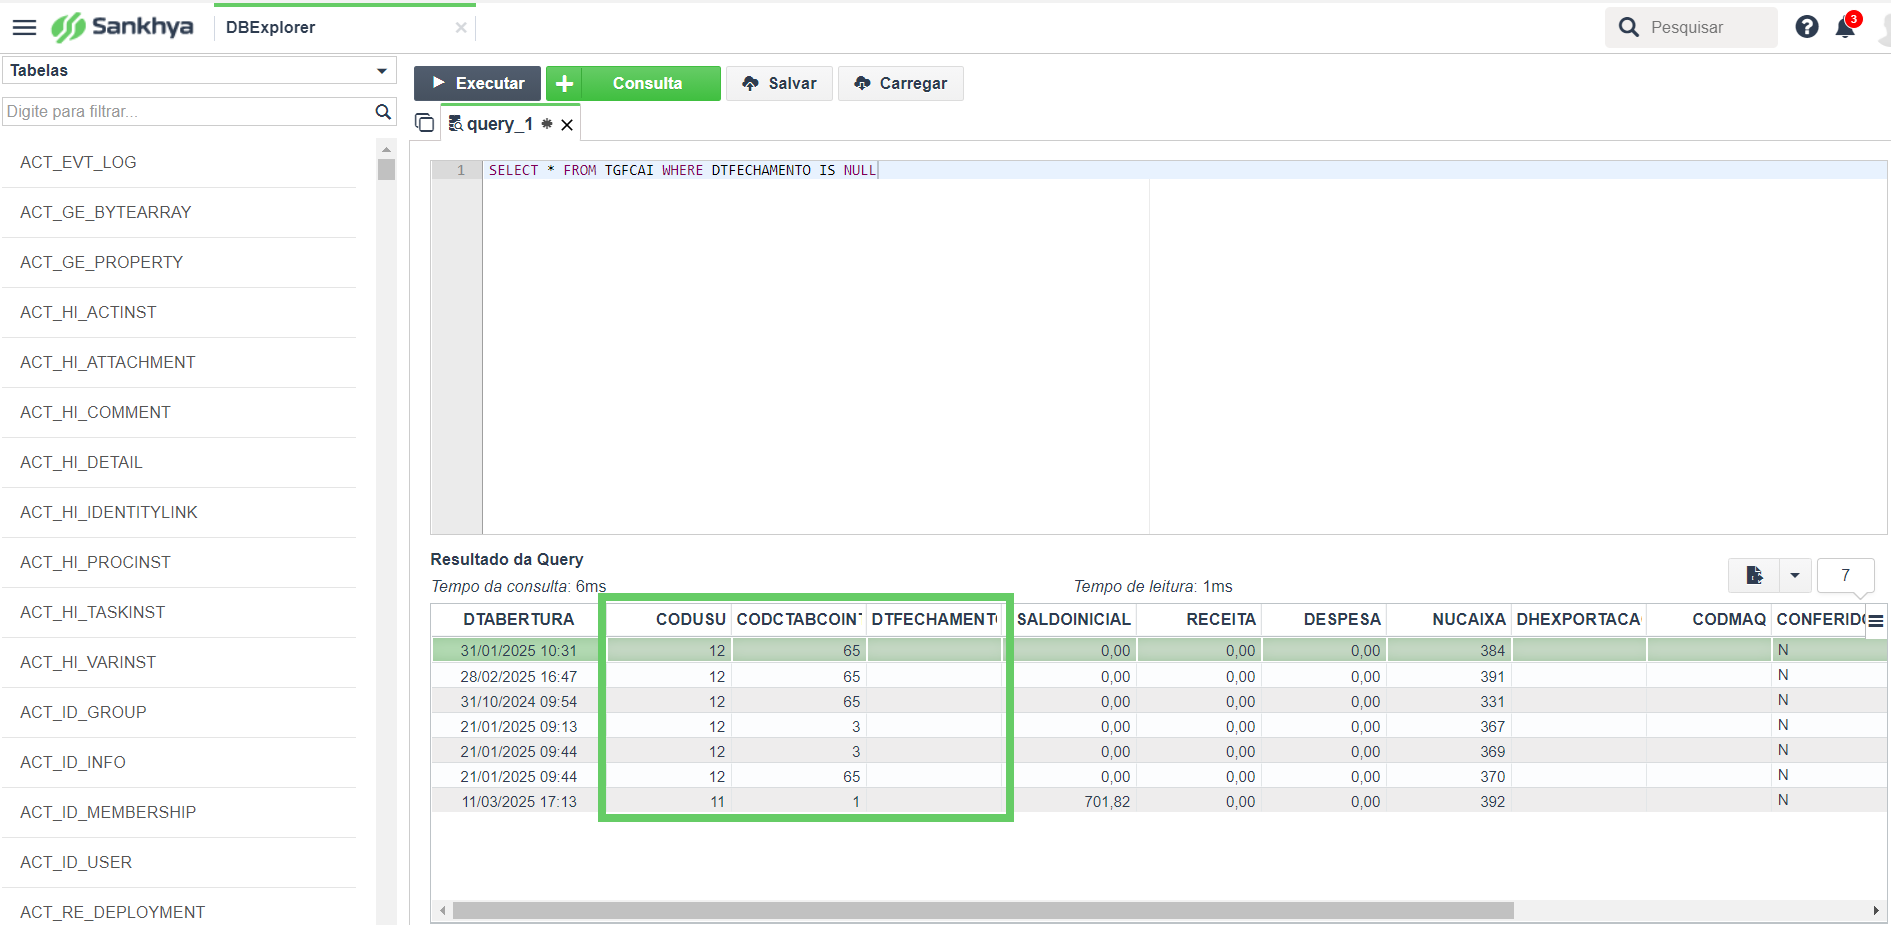The width and height of the screenshot is (1891, 925).
Task: Click the results scroll right arrow
Action: pos(1876,910)
